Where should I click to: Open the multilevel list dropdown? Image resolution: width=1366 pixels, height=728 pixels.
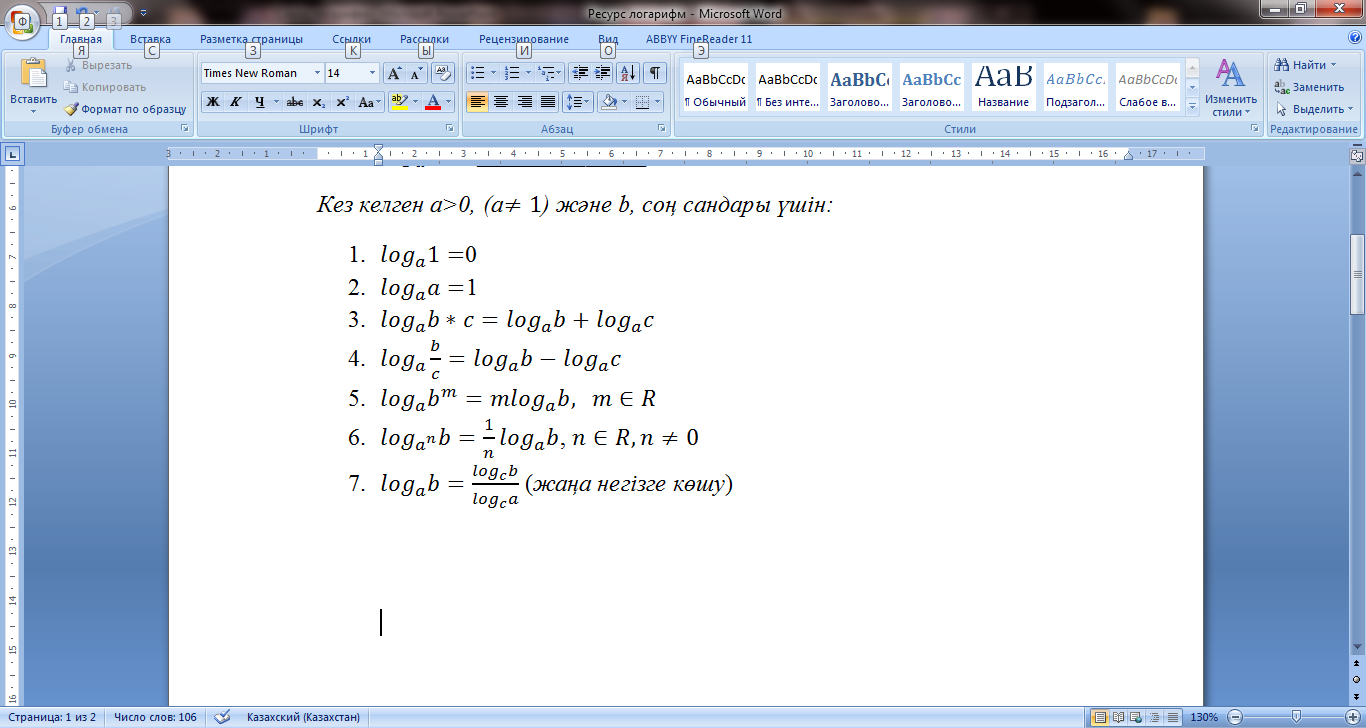click(x=560, y=73)
